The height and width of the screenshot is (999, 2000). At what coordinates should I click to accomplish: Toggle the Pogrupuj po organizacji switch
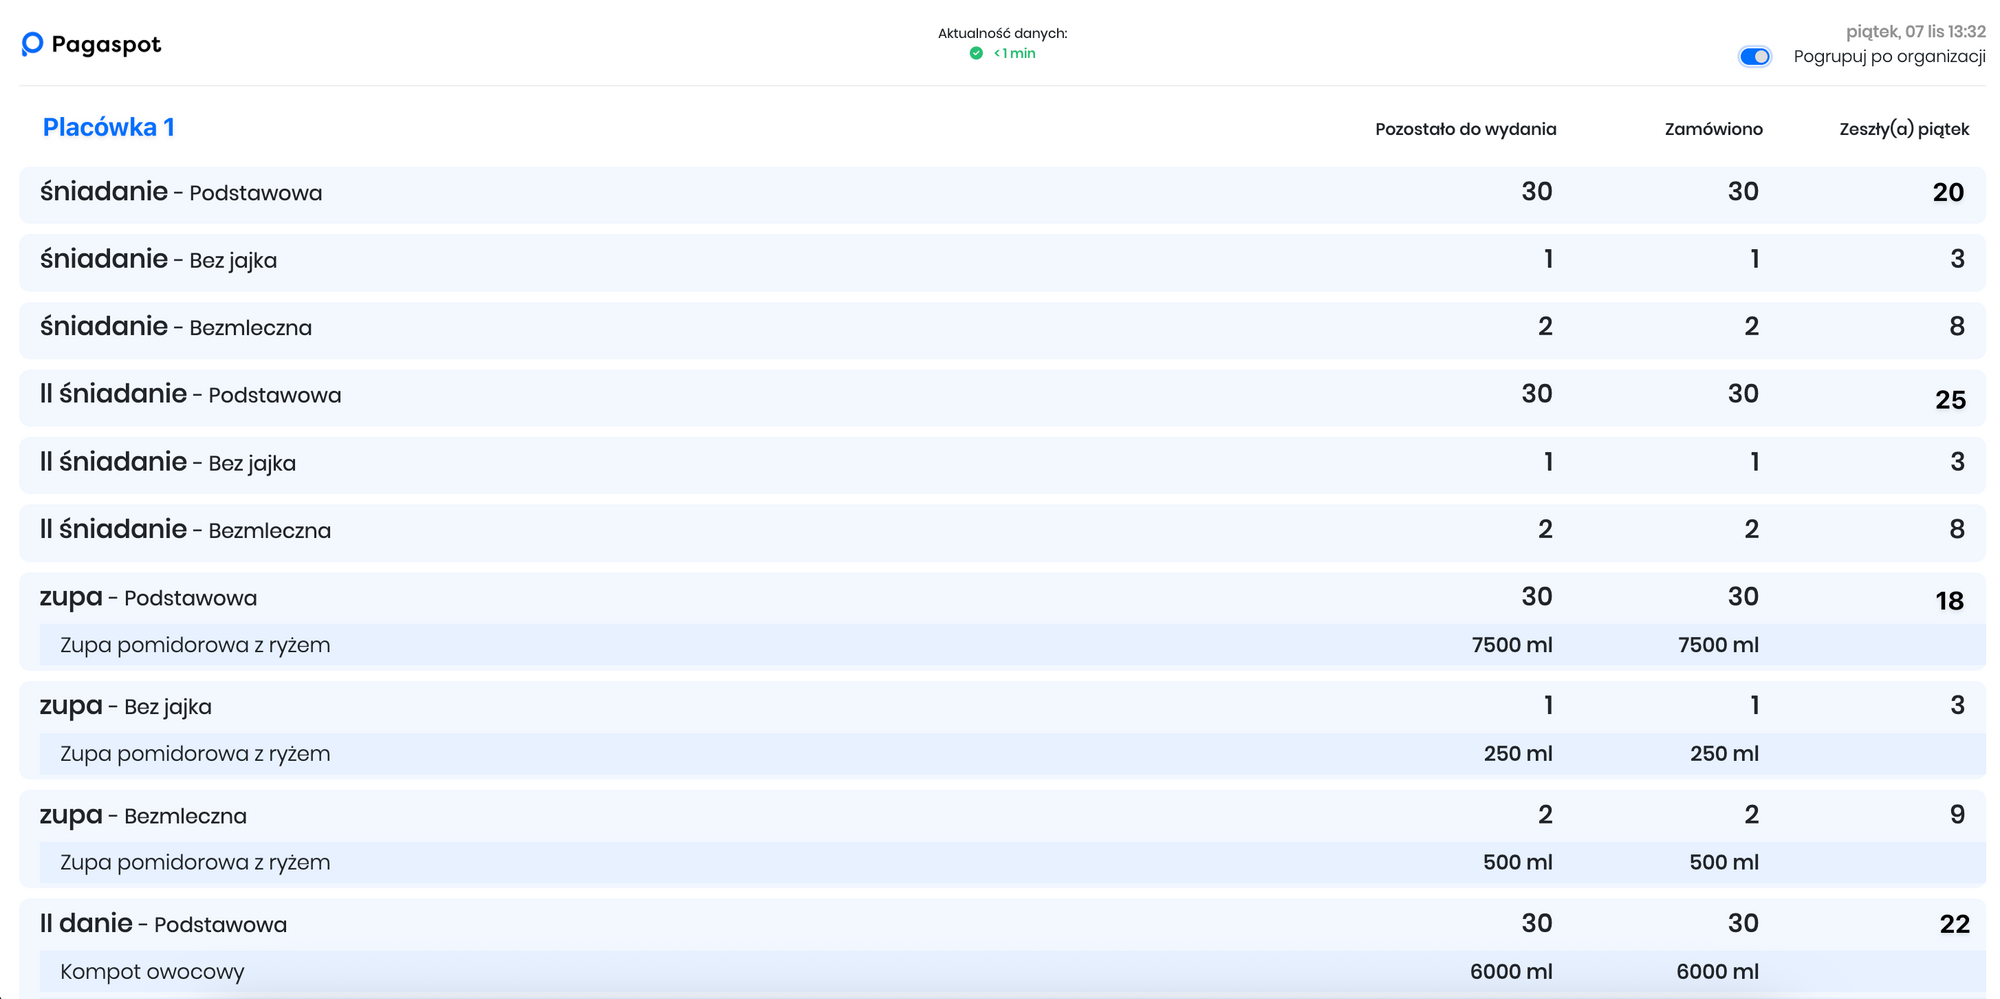tap(1754, 57)
